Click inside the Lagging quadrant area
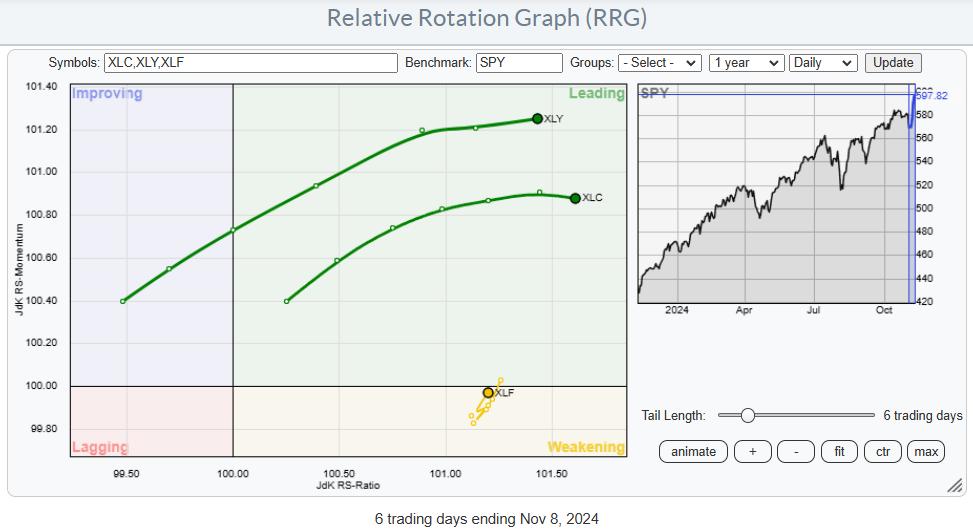Image resolution: width=973 pixels, height=530 pixels. click(150, 420)
